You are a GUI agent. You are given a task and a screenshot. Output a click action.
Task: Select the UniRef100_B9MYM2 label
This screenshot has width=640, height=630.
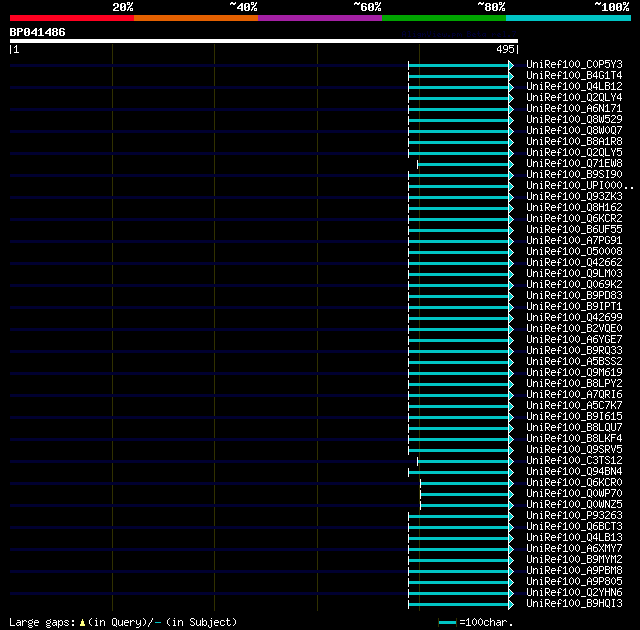click(574, 560)
